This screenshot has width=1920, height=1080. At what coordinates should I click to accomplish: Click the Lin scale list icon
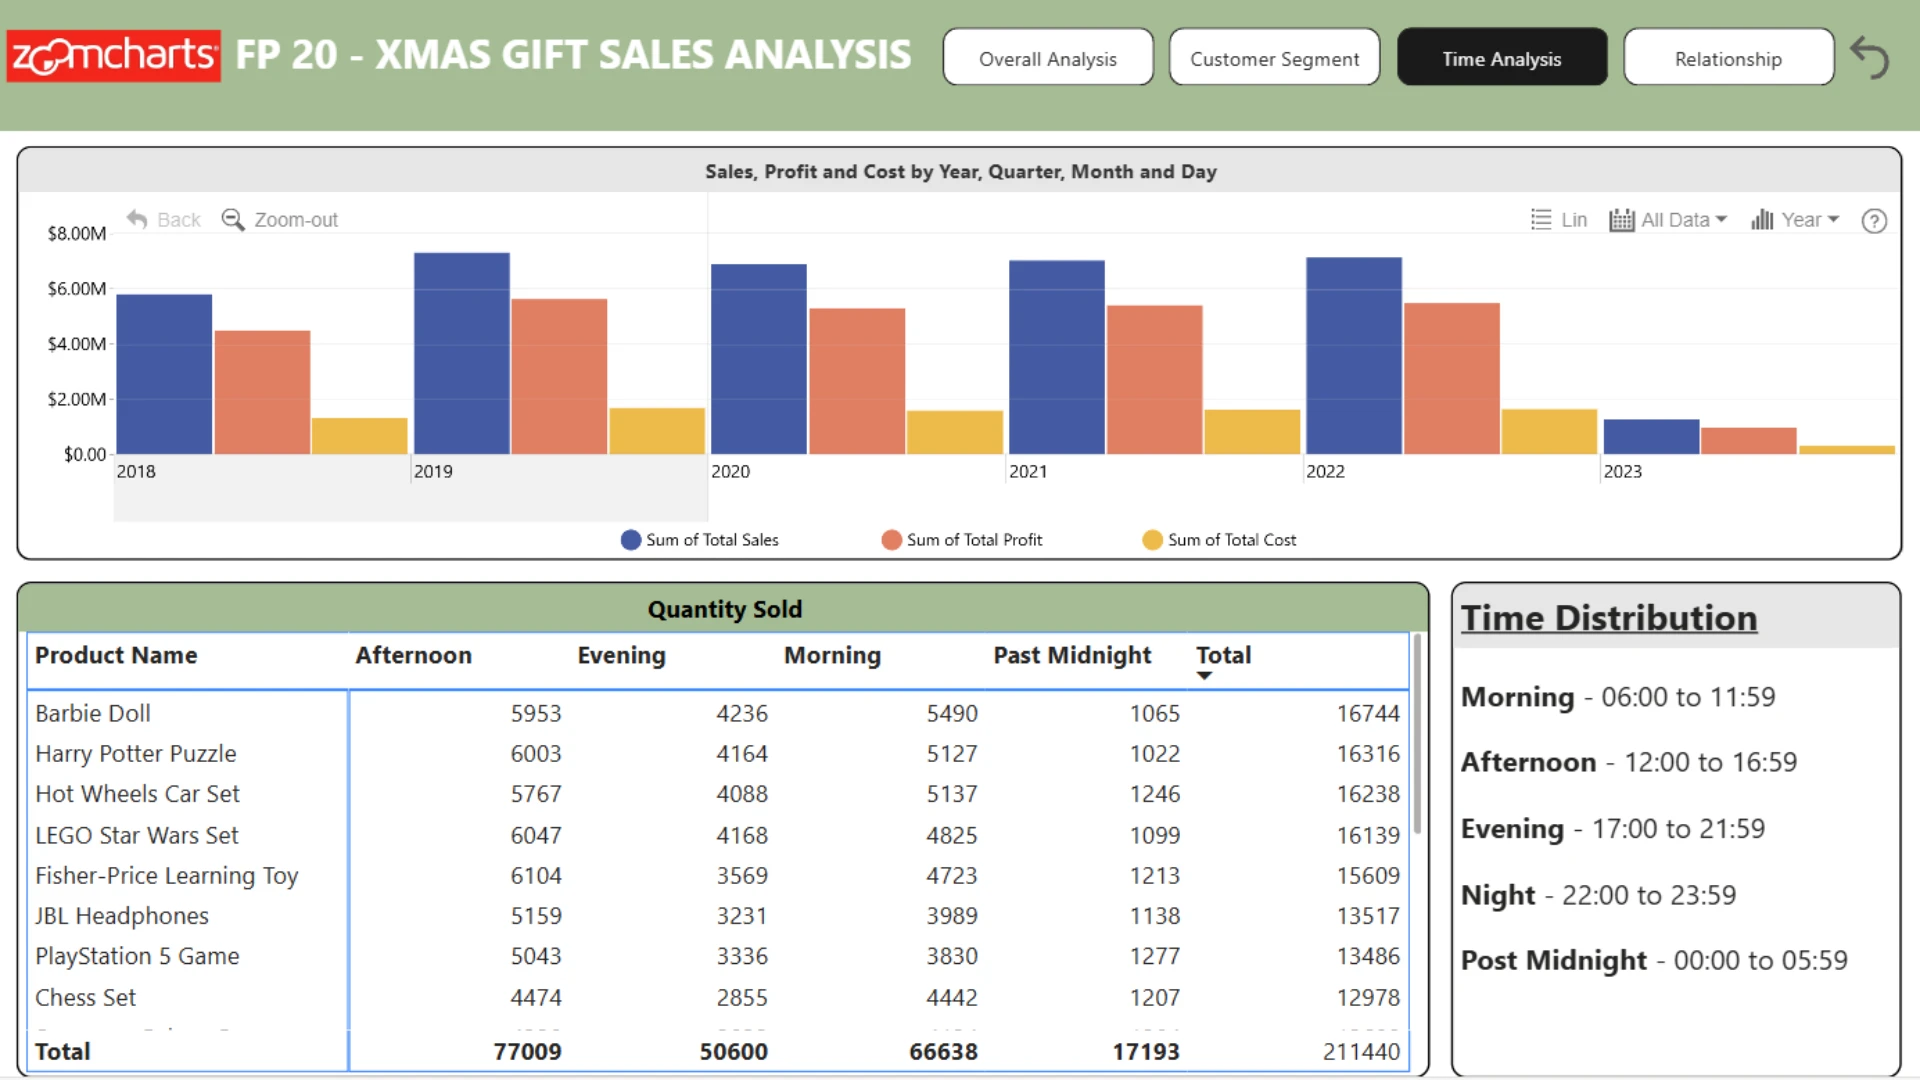(x=1541, y=219)
